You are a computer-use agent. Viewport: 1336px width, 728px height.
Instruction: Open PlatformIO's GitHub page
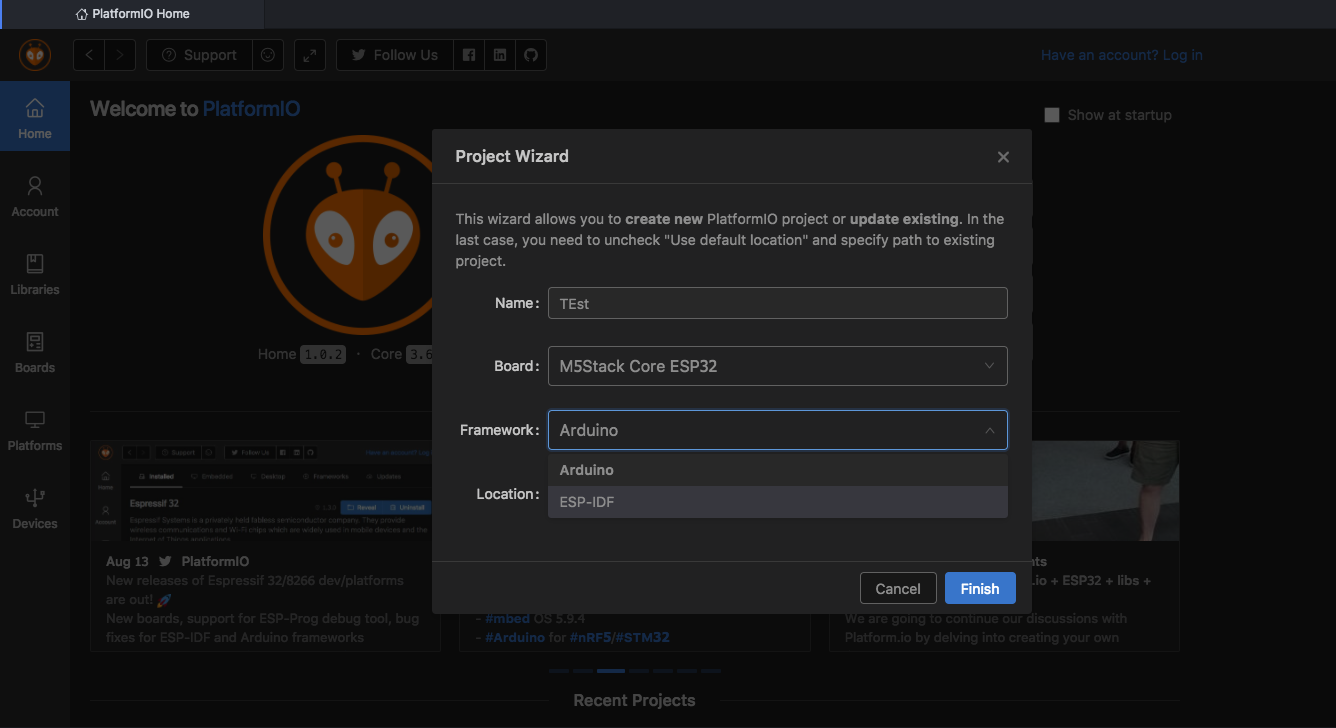[531, 55]
